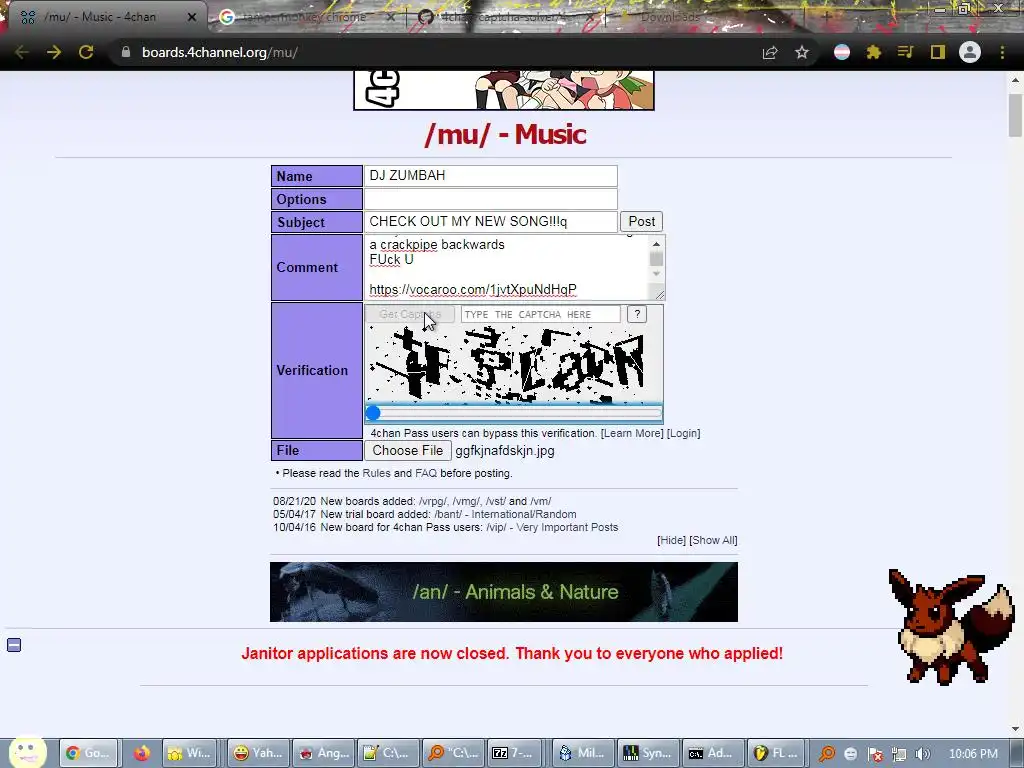Open the Extensions puzzle-piece menu
The width and height of the screenshot is (1024, 768).
(874, 52)
